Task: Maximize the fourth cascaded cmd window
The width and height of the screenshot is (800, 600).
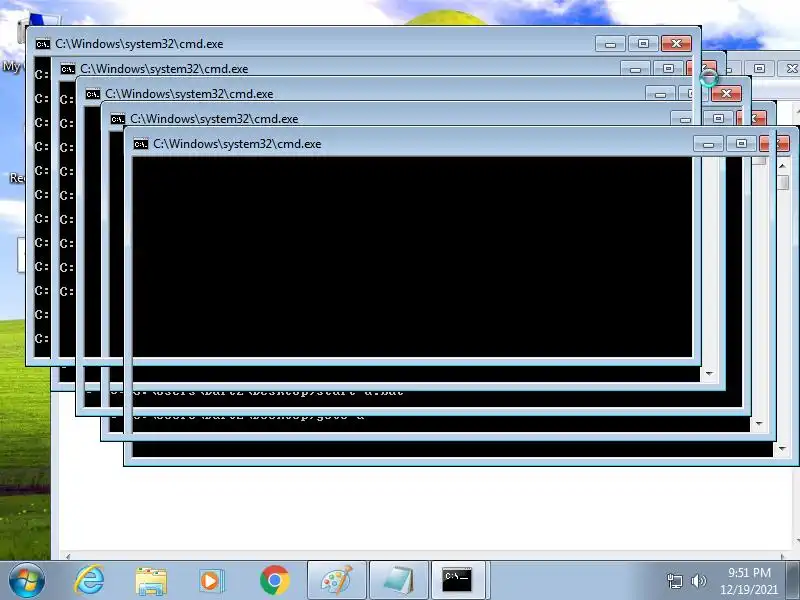Action: (x=718, y=118)
